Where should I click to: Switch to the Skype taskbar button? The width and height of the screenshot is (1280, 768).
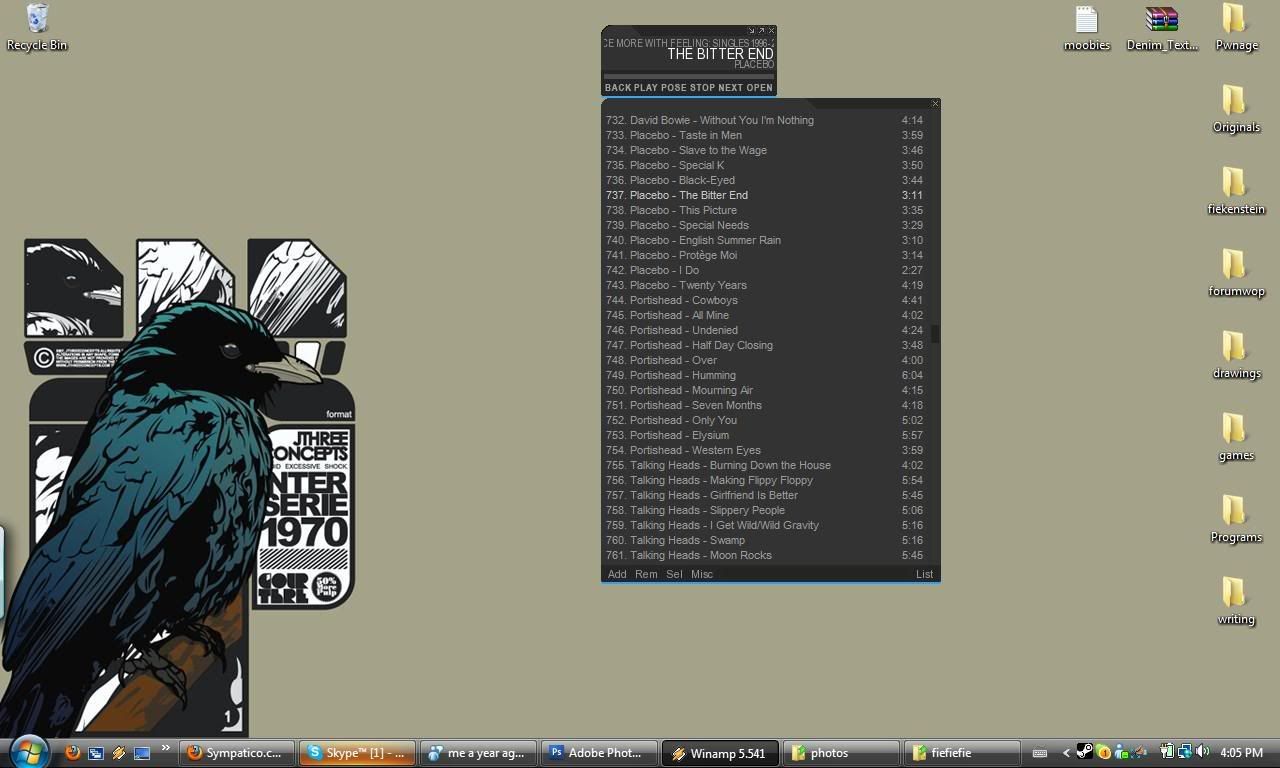click(x=358, y=753)
